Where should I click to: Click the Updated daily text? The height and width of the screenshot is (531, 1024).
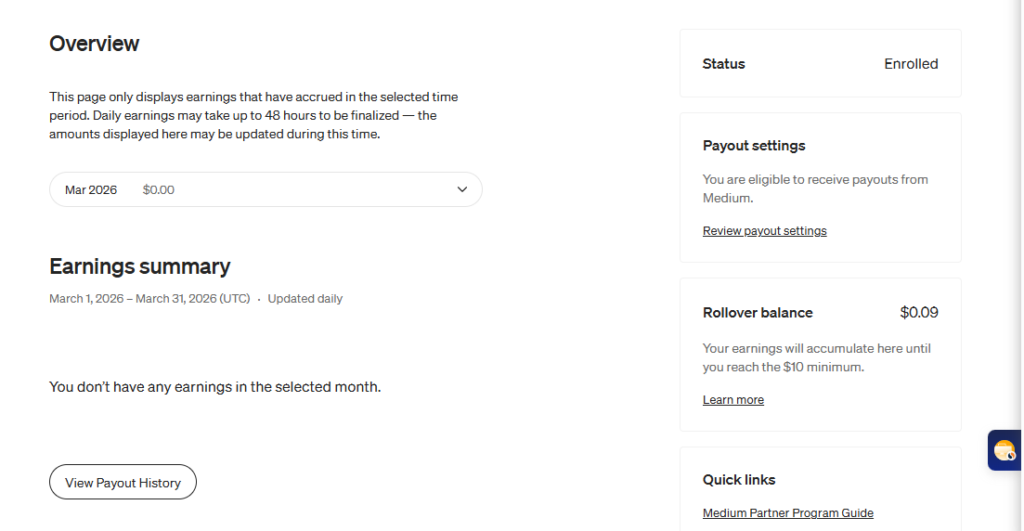(305, 299)
